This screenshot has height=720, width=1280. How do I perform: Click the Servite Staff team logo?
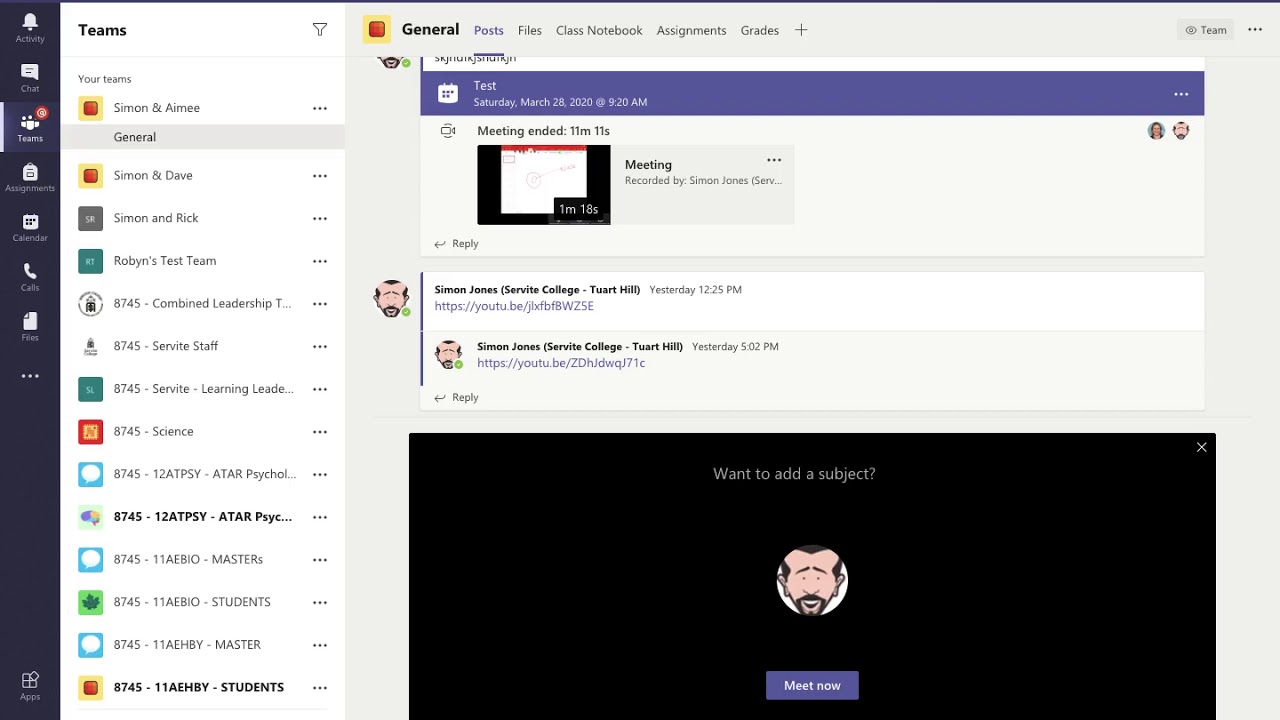point(90,346)
